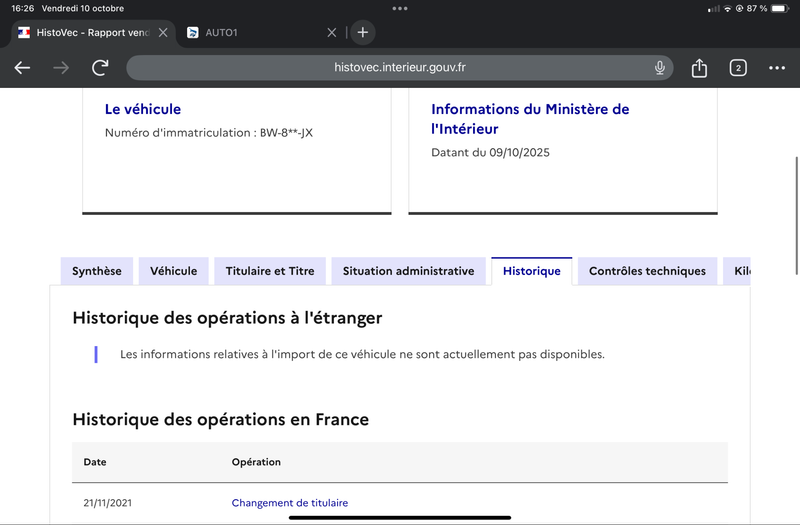800x525 pixels.
Task: Tap the three dots at top center
Action: point(400,8)
